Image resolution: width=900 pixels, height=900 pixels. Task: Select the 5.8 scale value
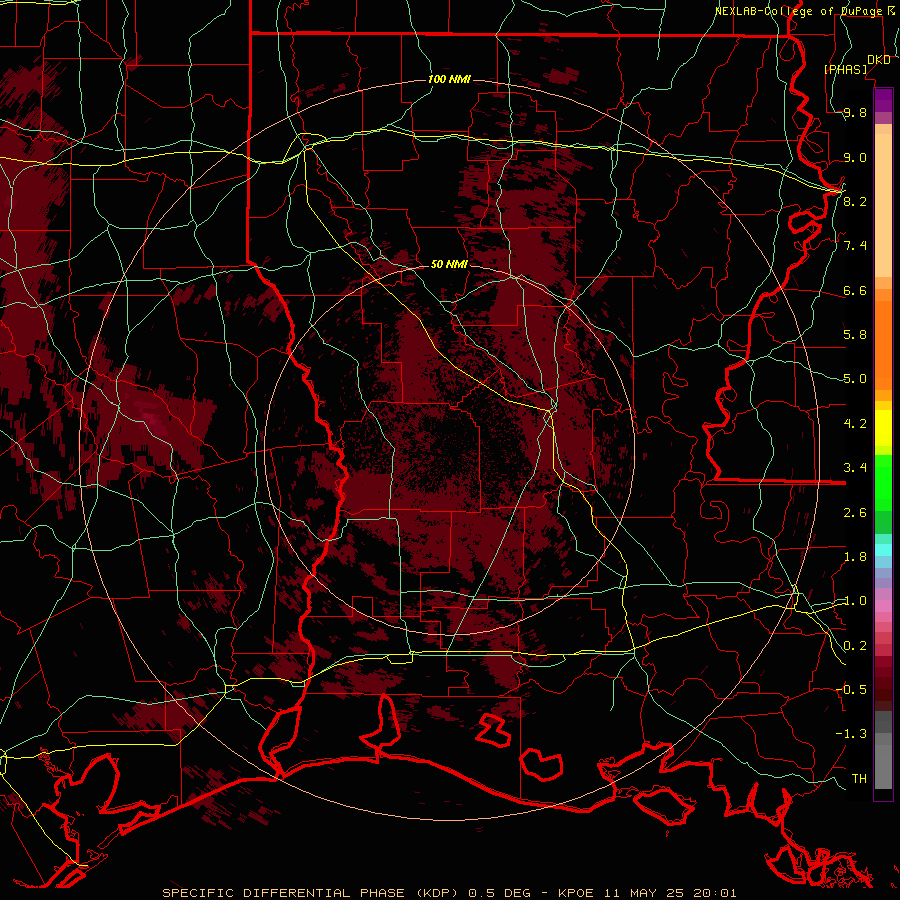(x=855, y=335)
